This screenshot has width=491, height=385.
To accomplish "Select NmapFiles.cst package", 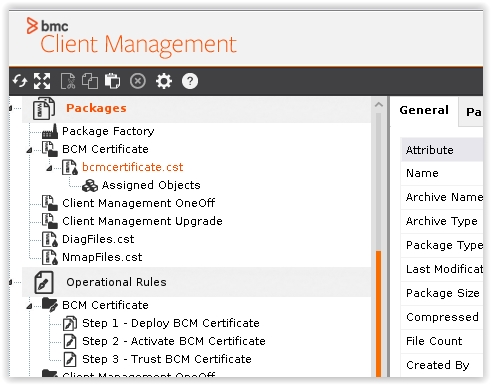I will pyautogui.click(x=102, y=257).
